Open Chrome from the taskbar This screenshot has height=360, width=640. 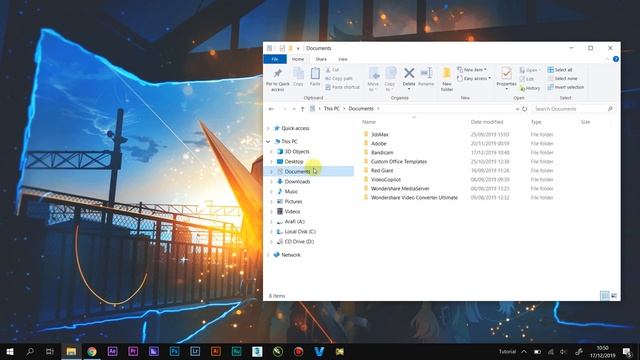(x=92, y=351)
